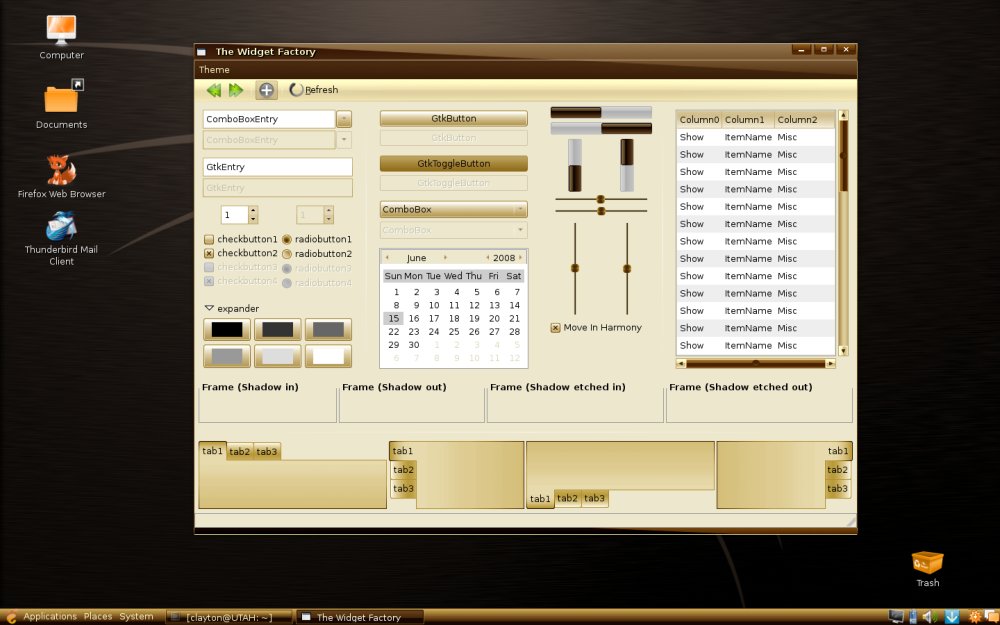The image size is (1000, 625).
Task: Switch to tab2 in the notebook with left-side tabs
Action: [403, 470]
